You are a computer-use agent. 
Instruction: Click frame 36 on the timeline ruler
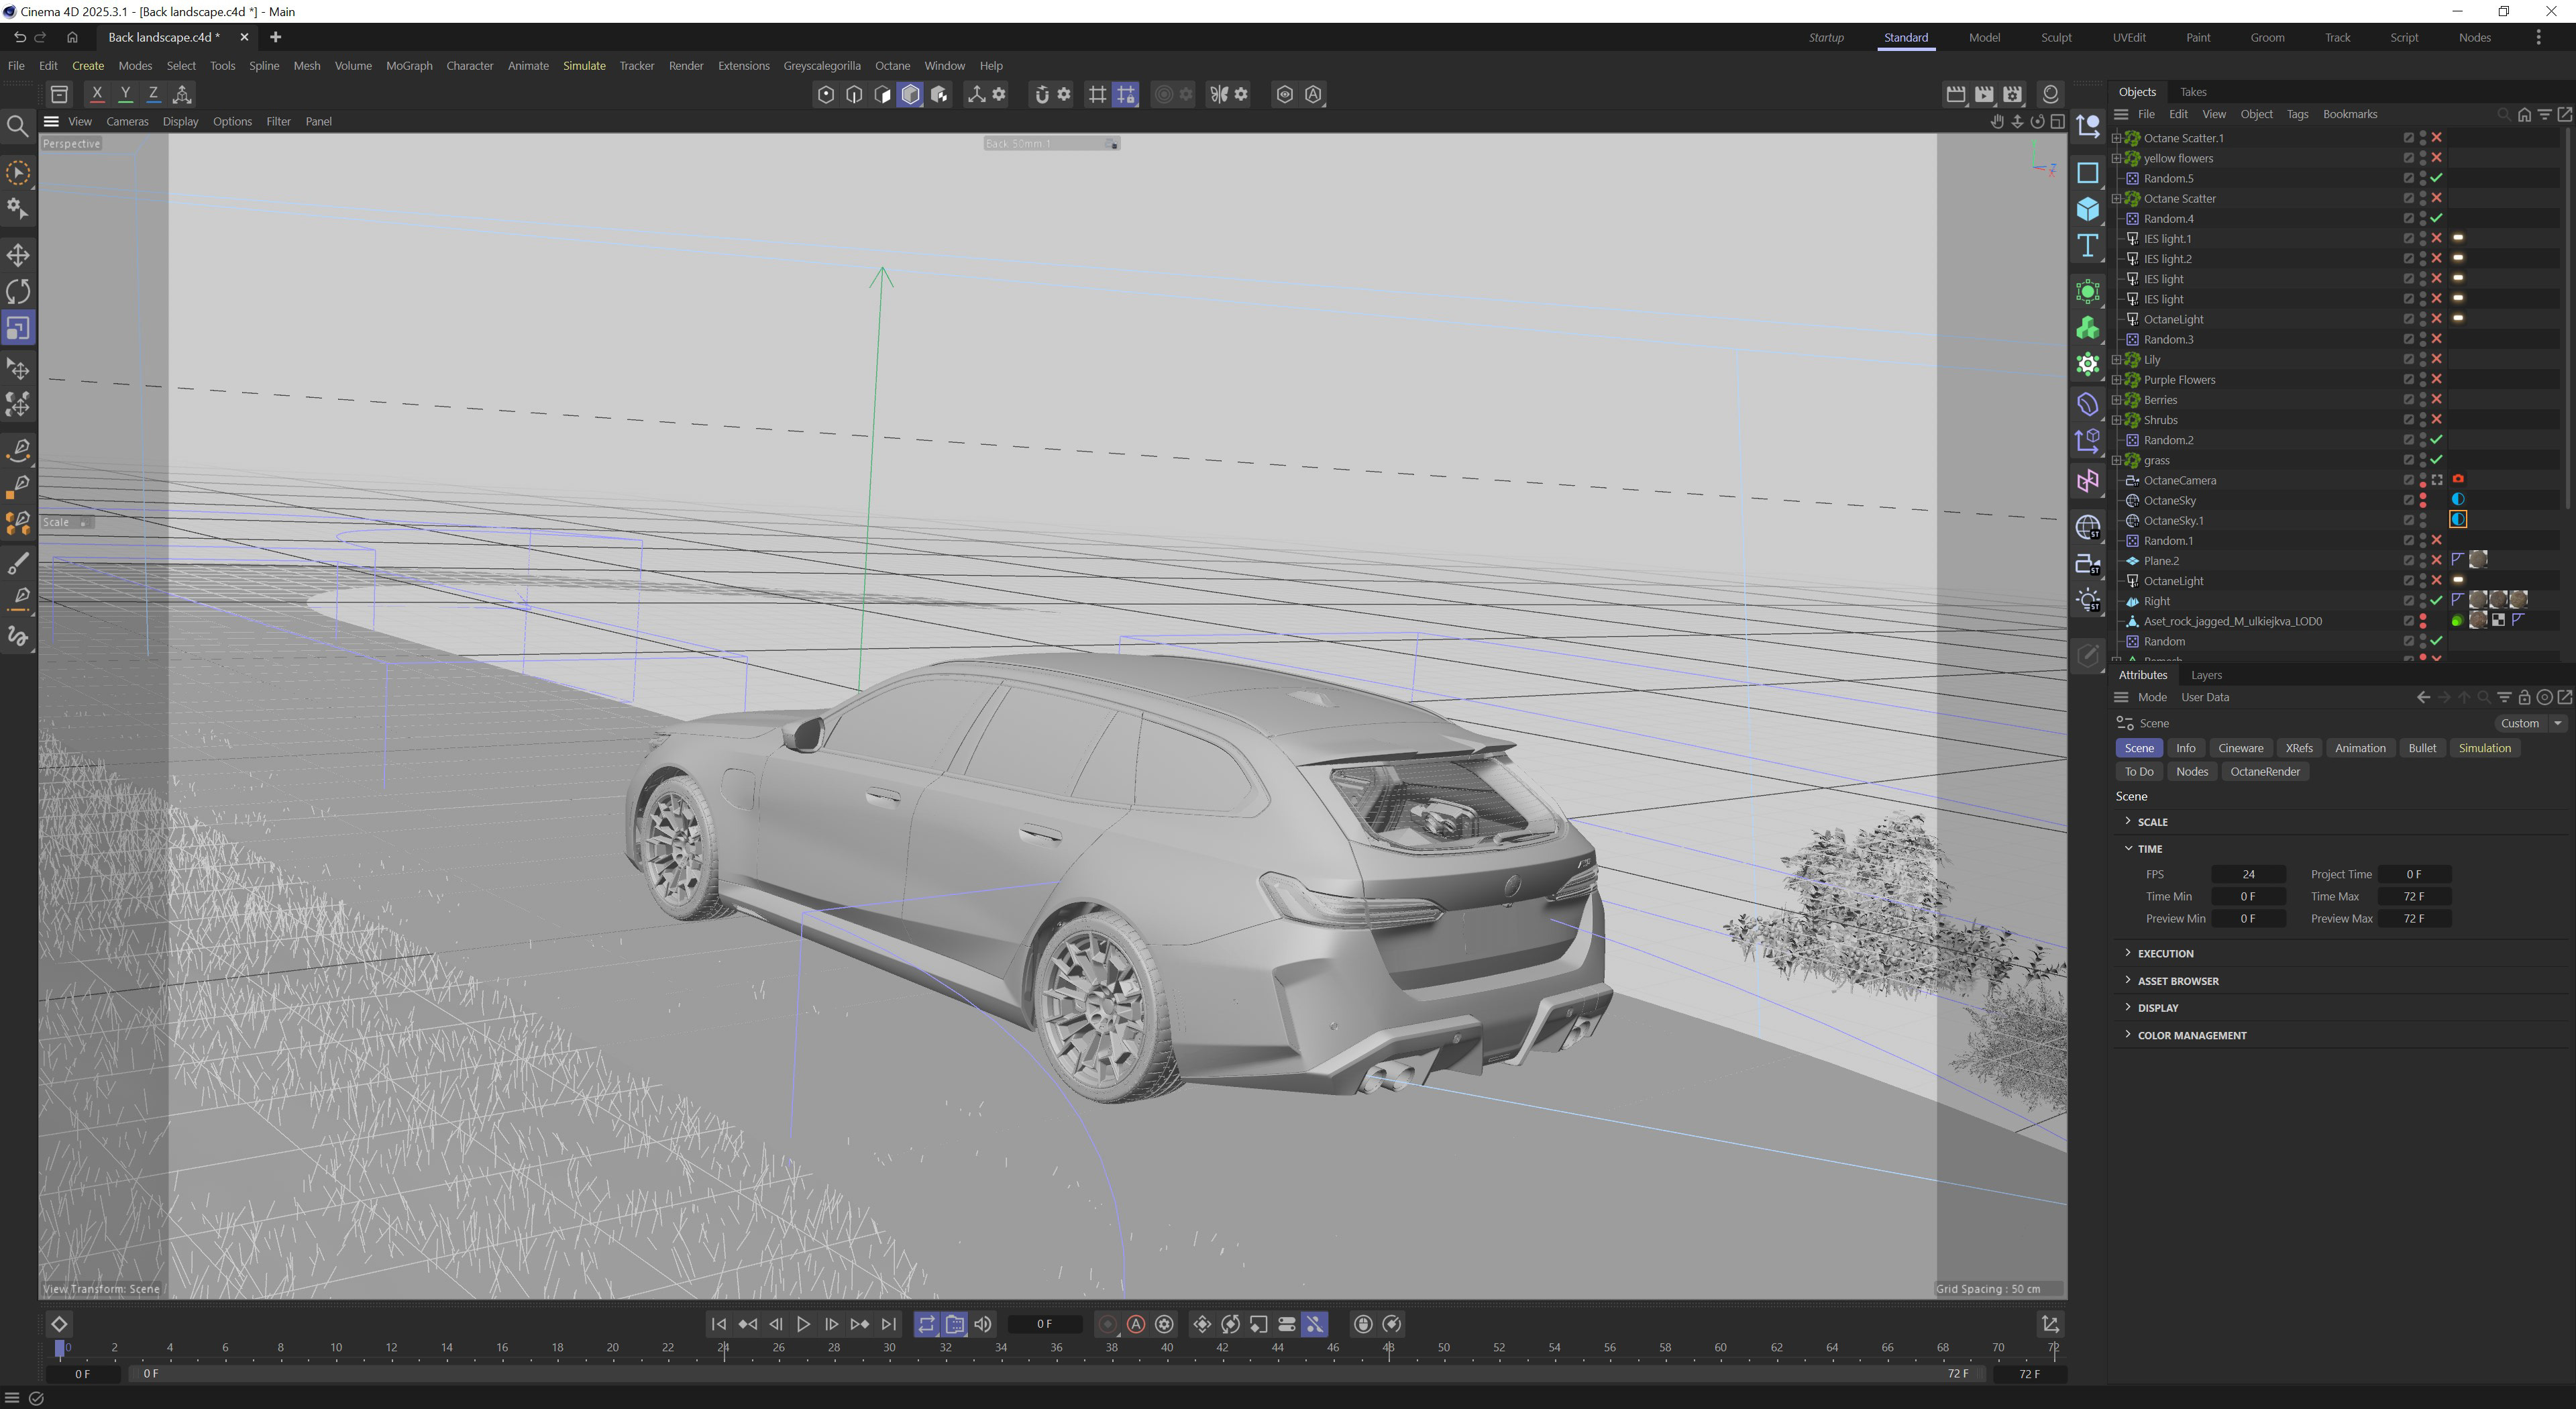[1056, 1348]
